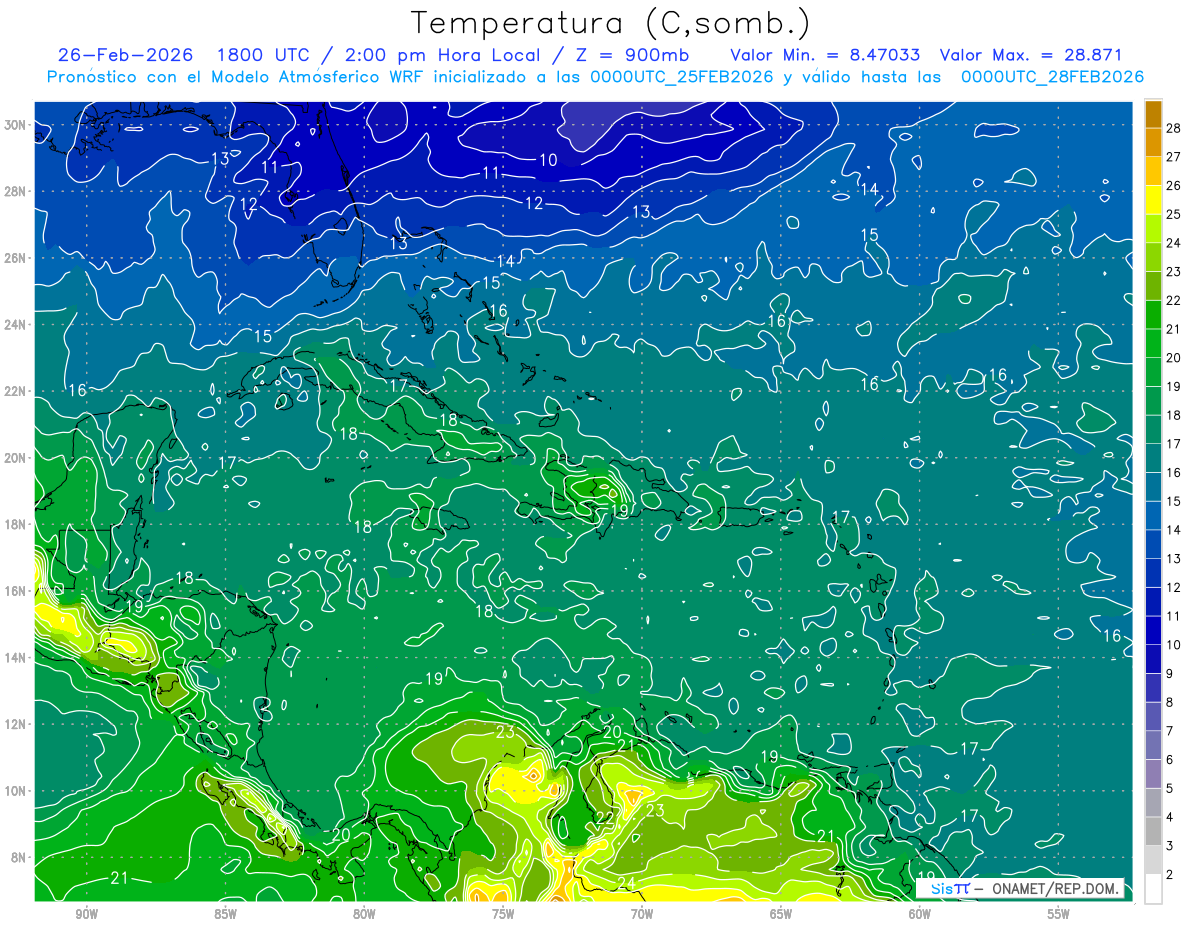
Task: Click the '0000UTC_28FEB2026' valid-until time
Action: (x=1052, y=77)
